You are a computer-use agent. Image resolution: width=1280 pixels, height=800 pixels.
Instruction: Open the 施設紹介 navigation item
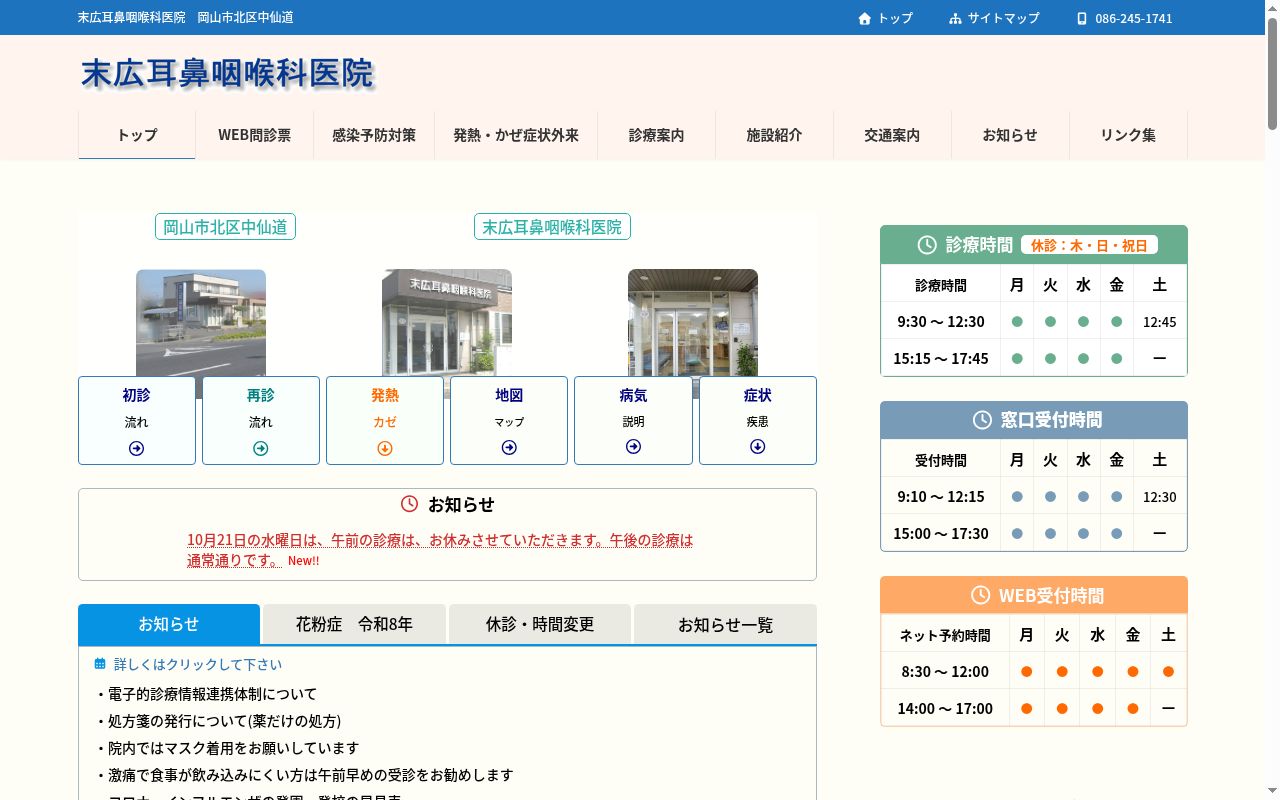tap(775, 135)
